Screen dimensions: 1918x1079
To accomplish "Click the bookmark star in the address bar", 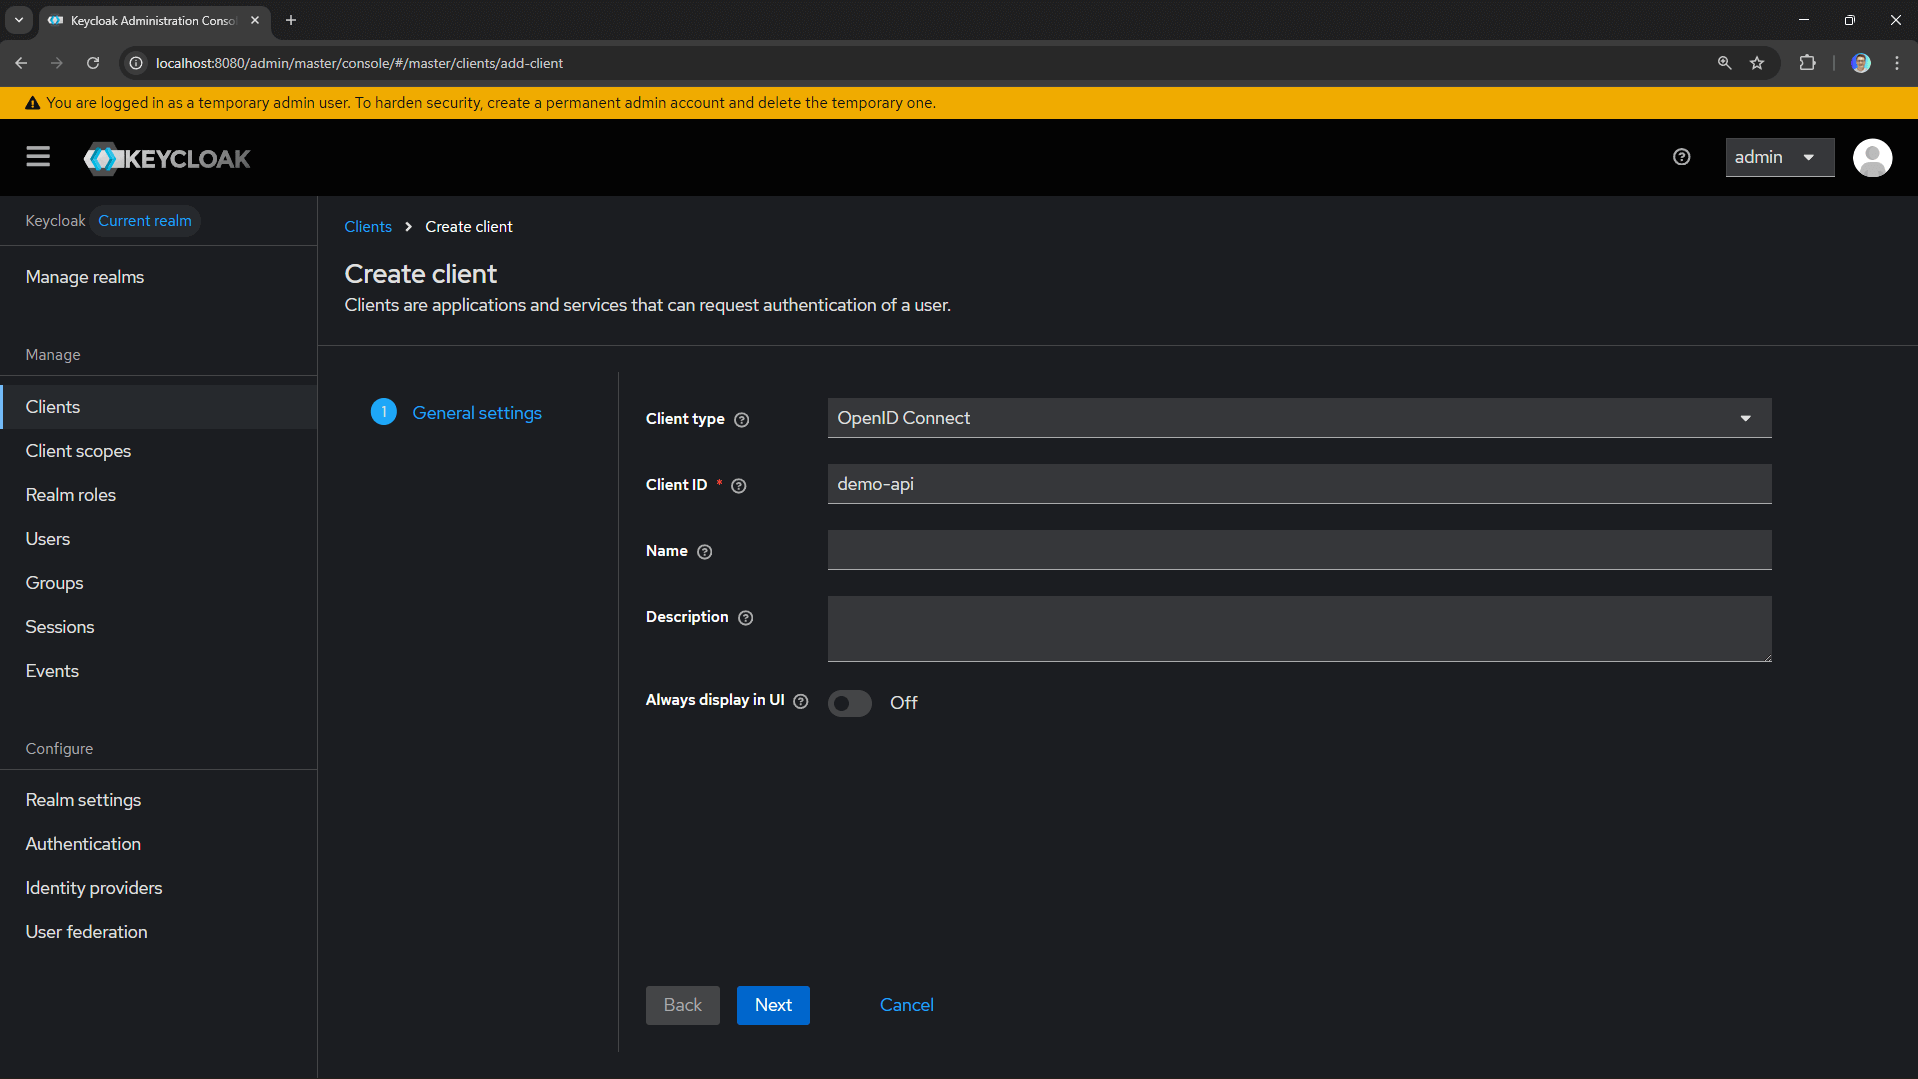I will click(1758, 63).
